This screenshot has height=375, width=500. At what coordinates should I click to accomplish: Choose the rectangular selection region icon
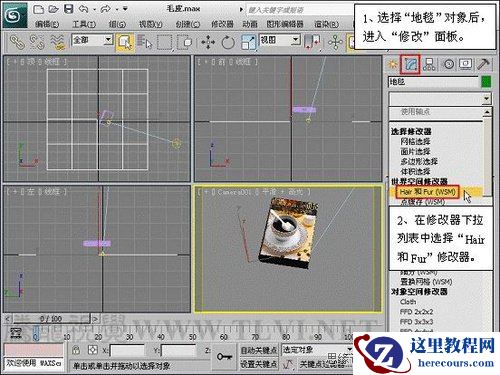(x=165, y=42)
